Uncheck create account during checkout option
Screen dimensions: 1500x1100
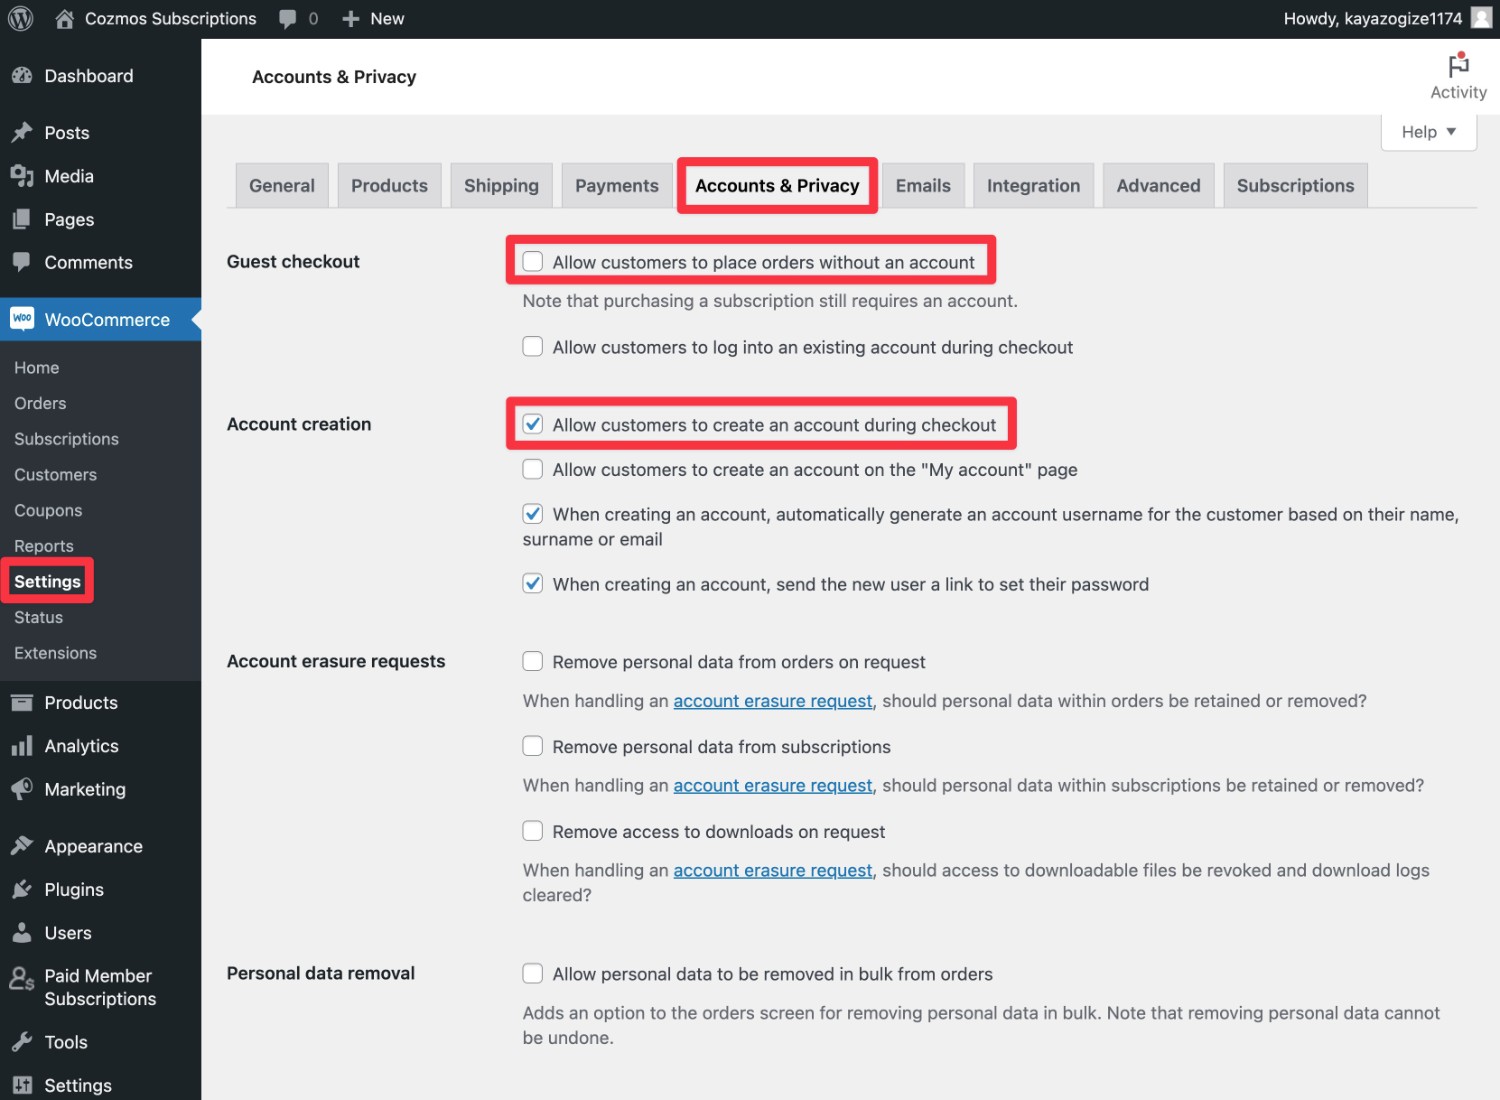click(533, 424)
